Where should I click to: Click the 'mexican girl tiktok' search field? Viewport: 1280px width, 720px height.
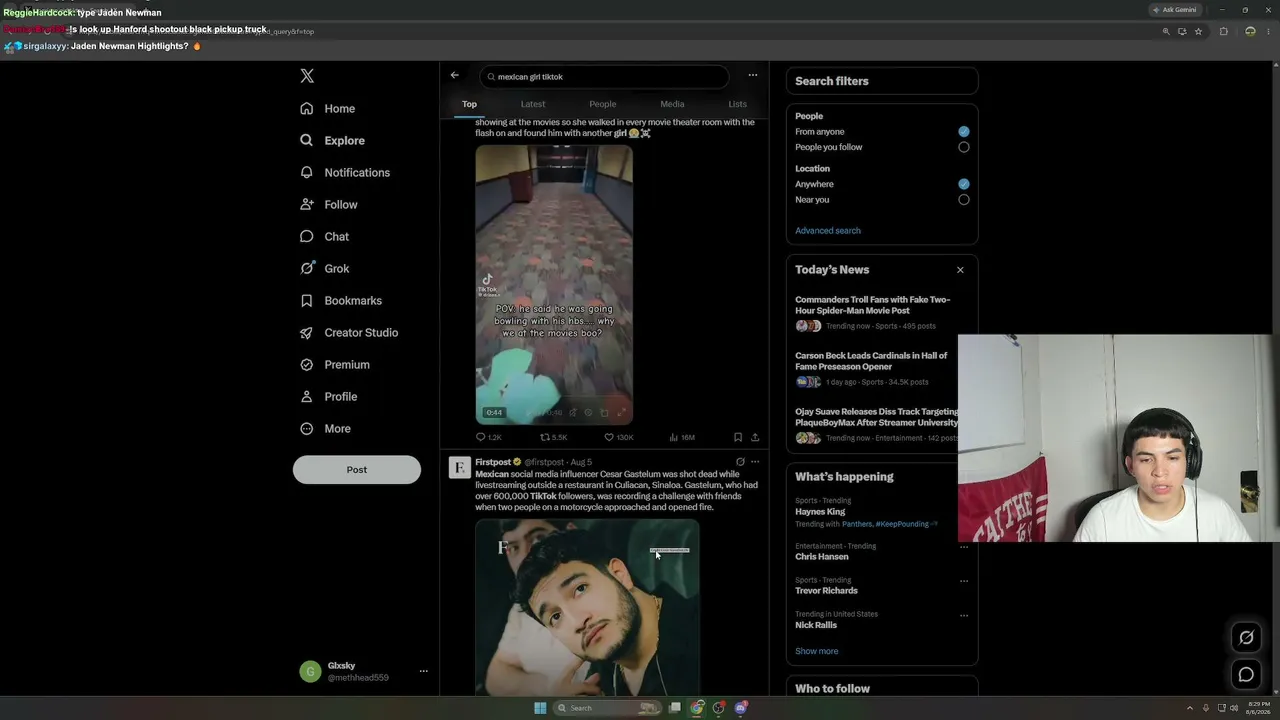(604, 76)
